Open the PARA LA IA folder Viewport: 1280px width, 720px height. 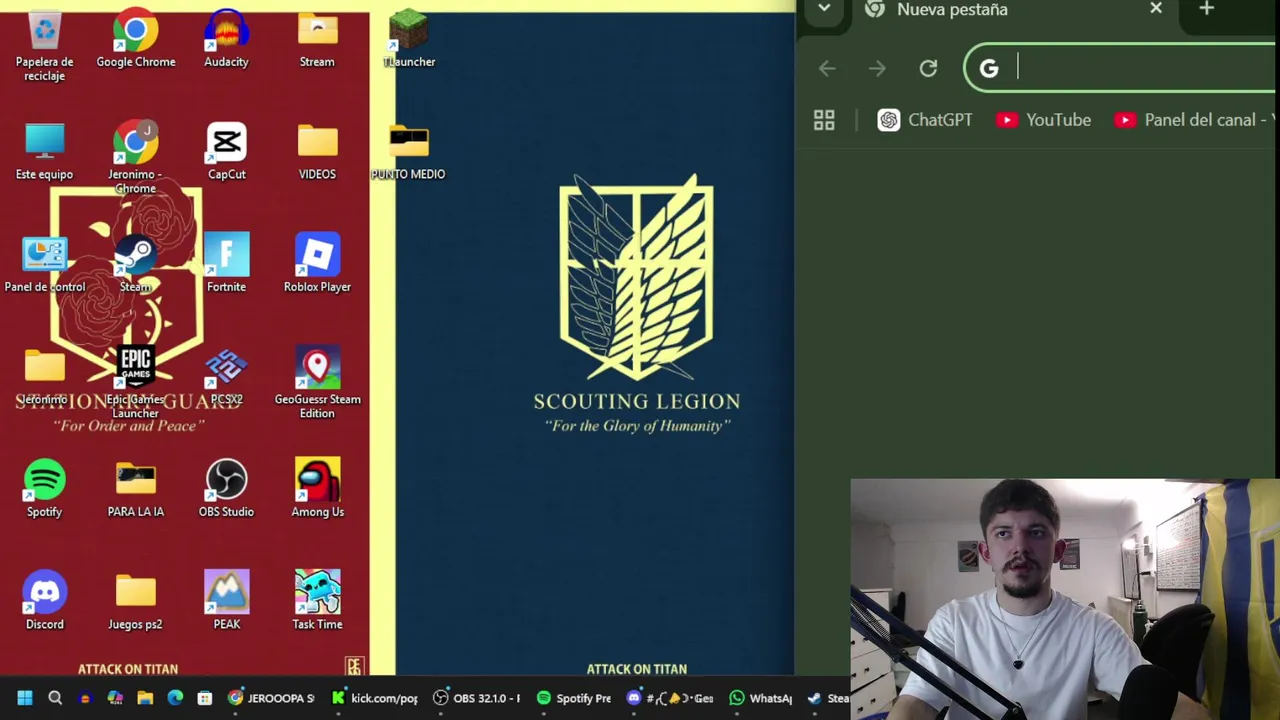[135, 490]
